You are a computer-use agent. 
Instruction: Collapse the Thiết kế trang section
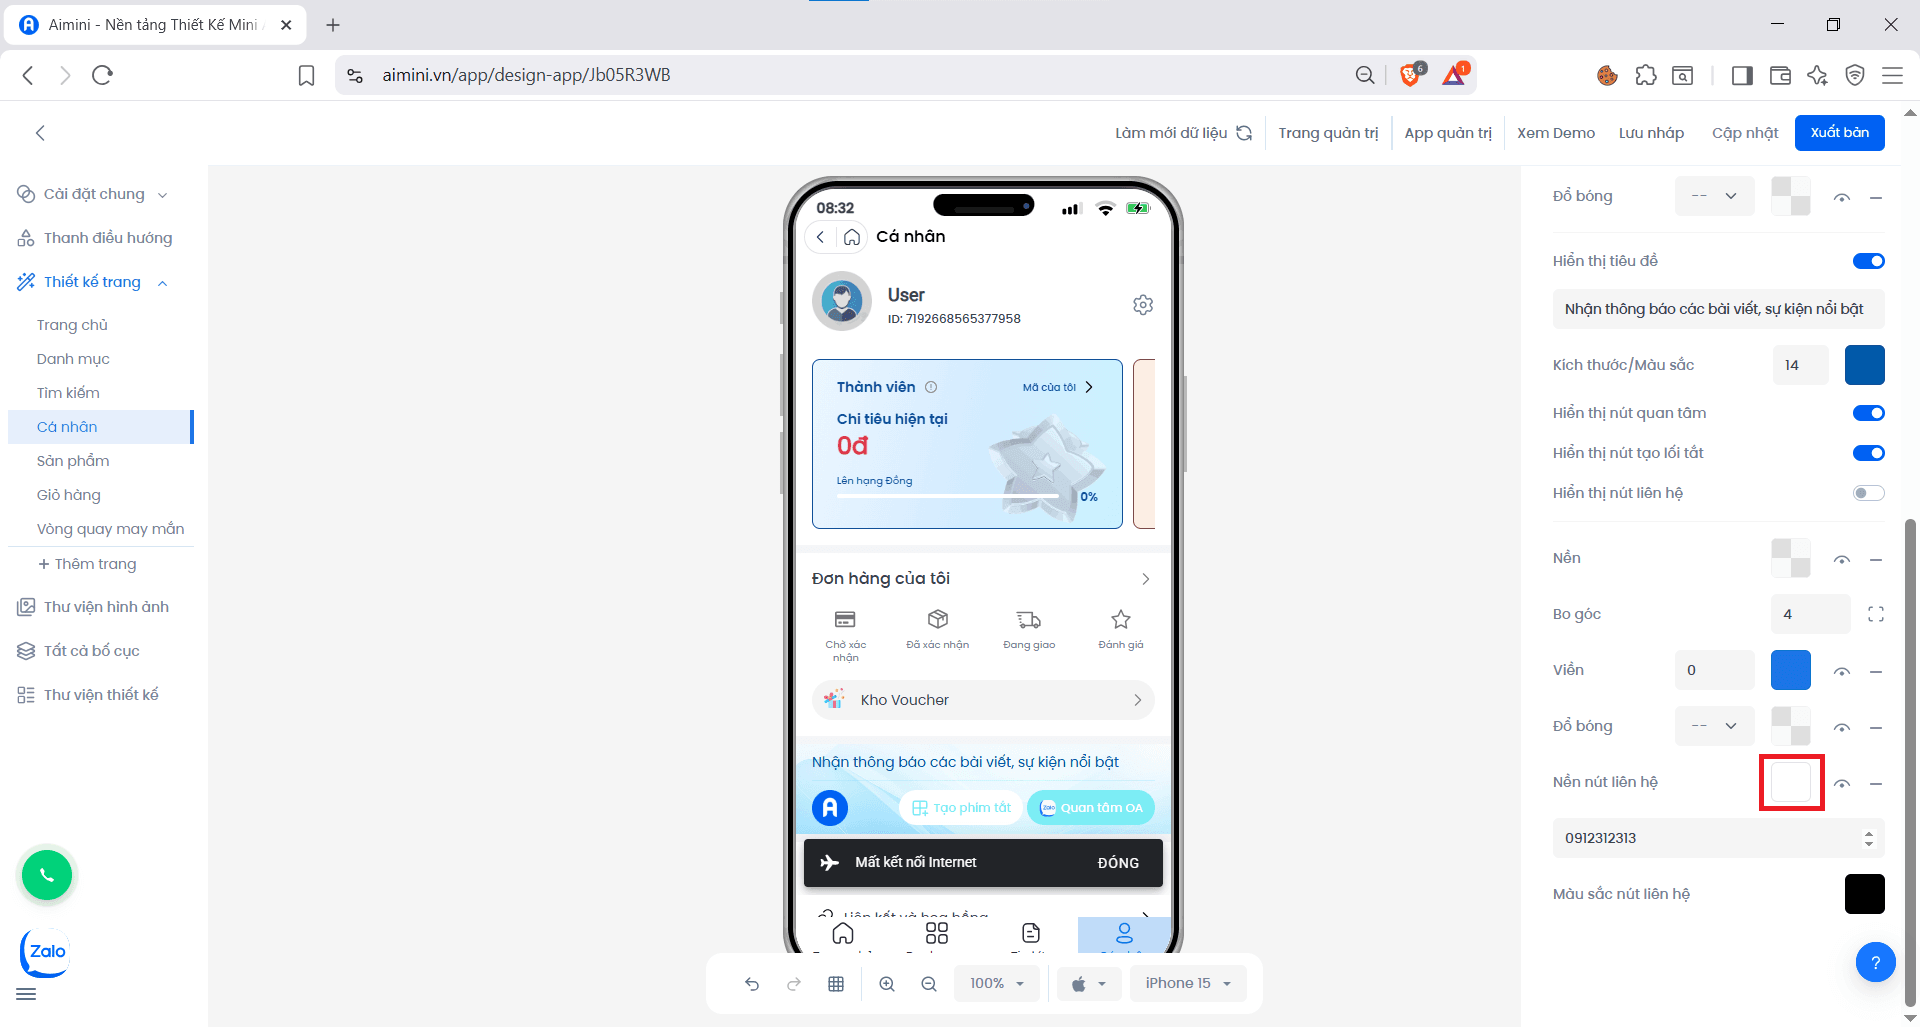pyautogui.click(x=163, y=282)
